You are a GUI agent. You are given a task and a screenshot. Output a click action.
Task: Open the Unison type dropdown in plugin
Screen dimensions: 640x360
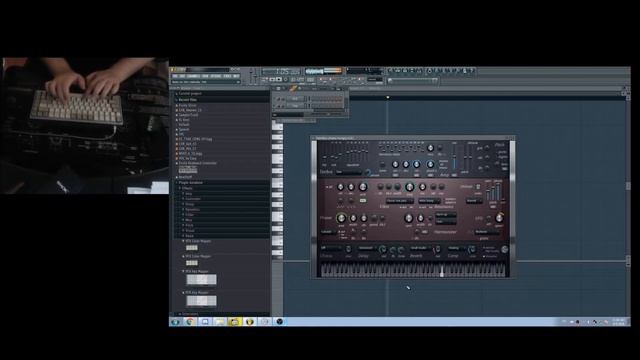(474, 201)
